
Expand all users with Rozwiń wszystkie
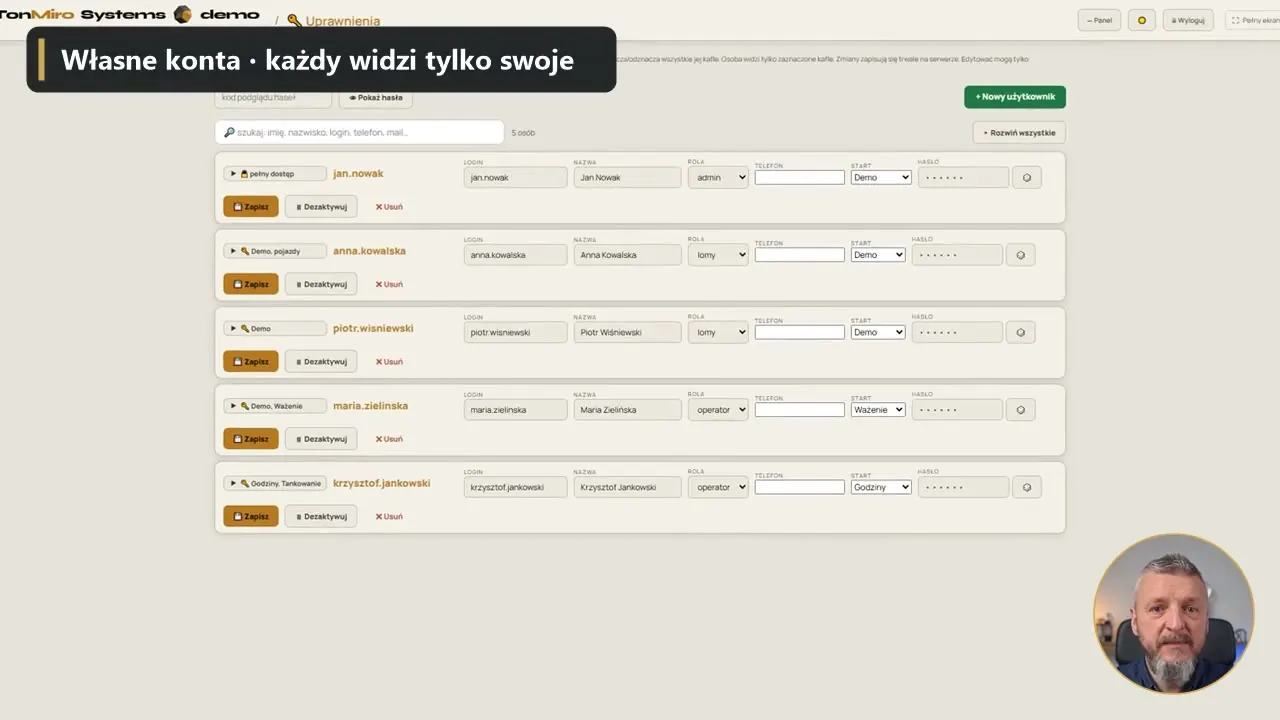(1019, 133)
